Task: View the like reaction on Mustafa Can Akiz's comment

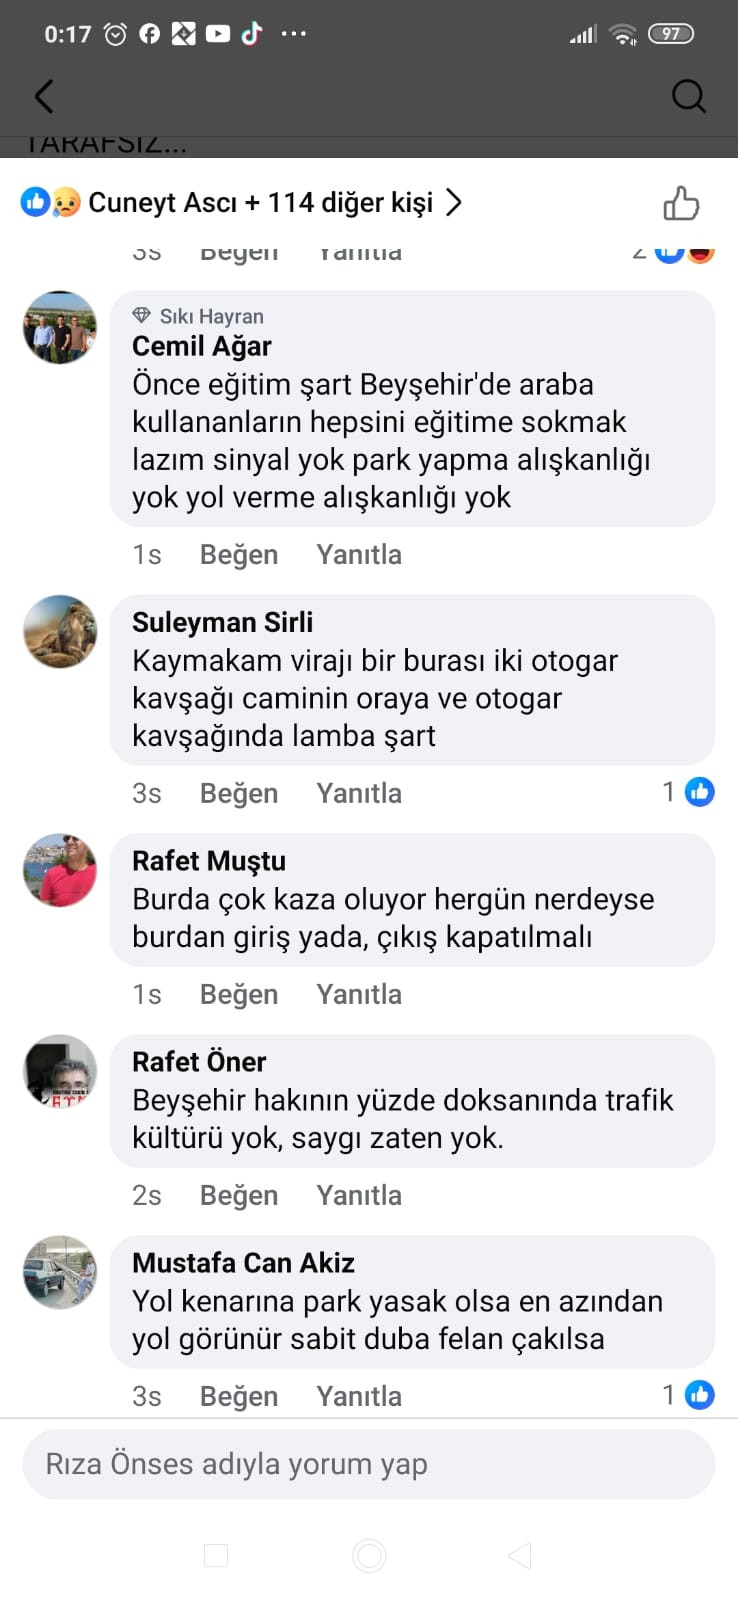Action: tap(699, 1395)
